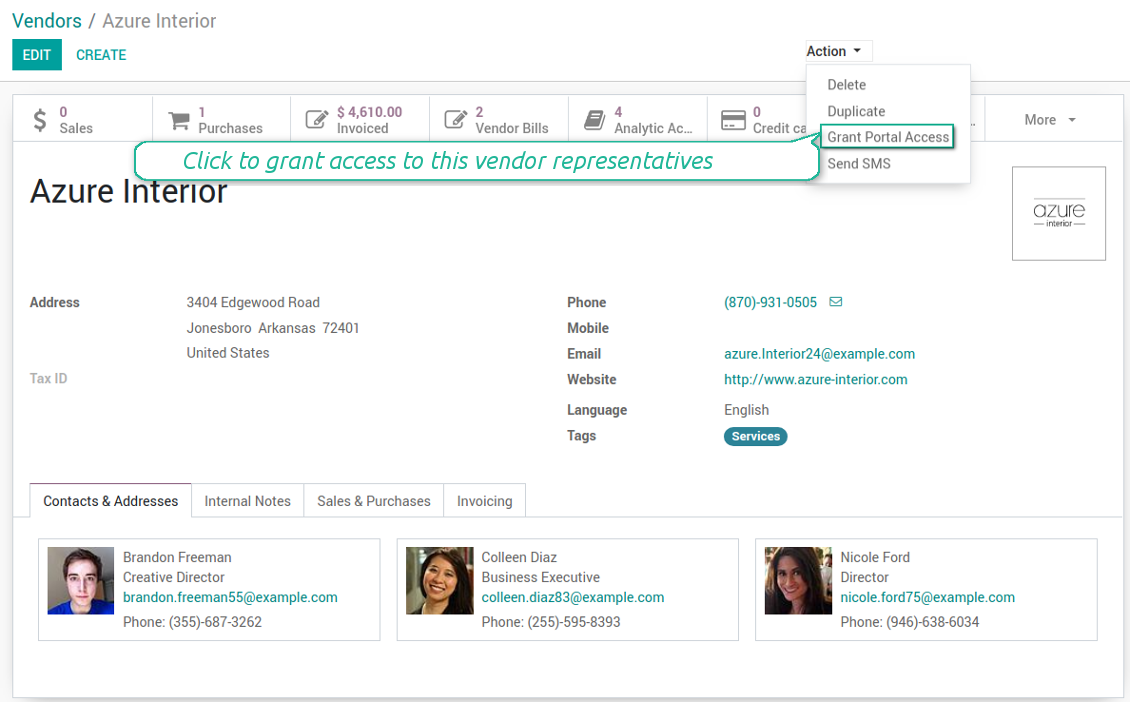1130x702 pixels.
Task: Click the EDIT button
Action: [36, 55]
